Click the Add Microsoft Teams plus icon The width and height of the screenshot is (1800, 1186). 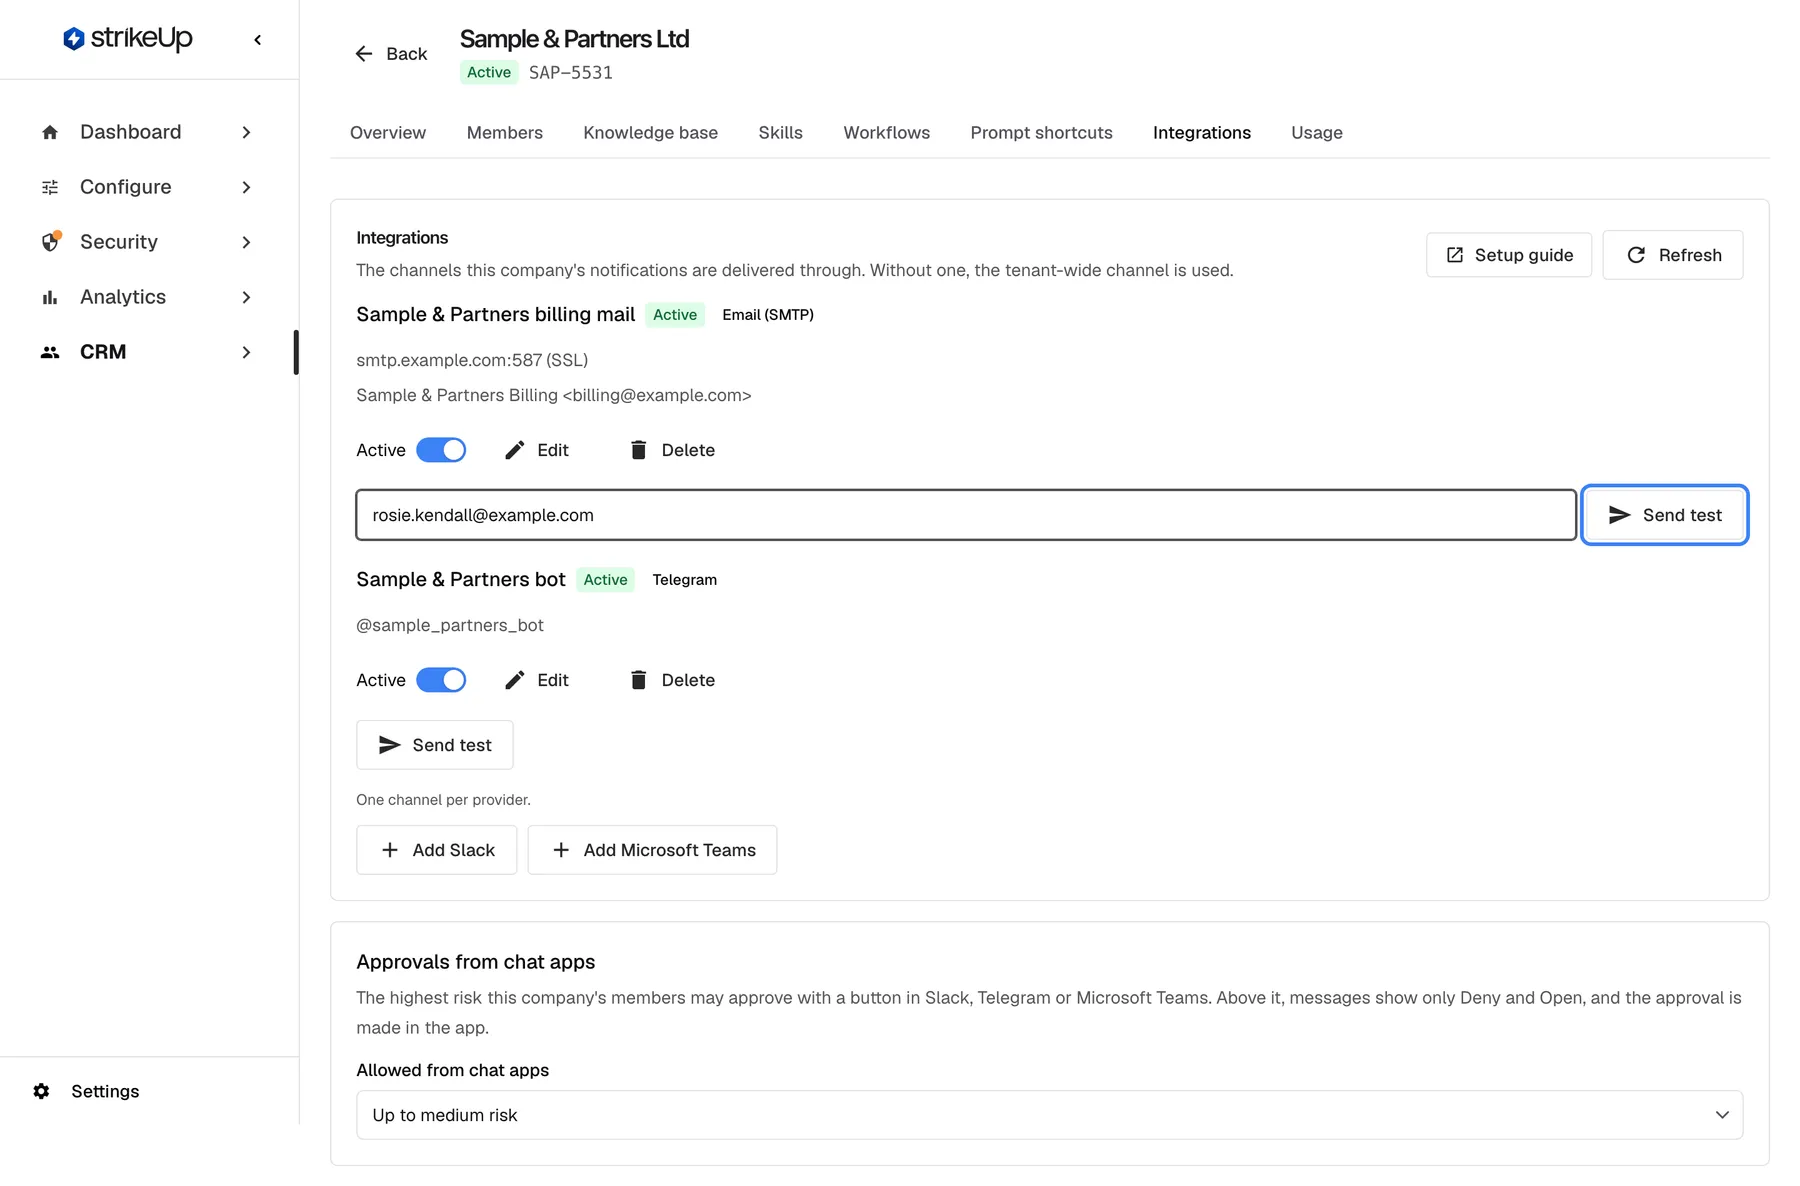point(561,850)
